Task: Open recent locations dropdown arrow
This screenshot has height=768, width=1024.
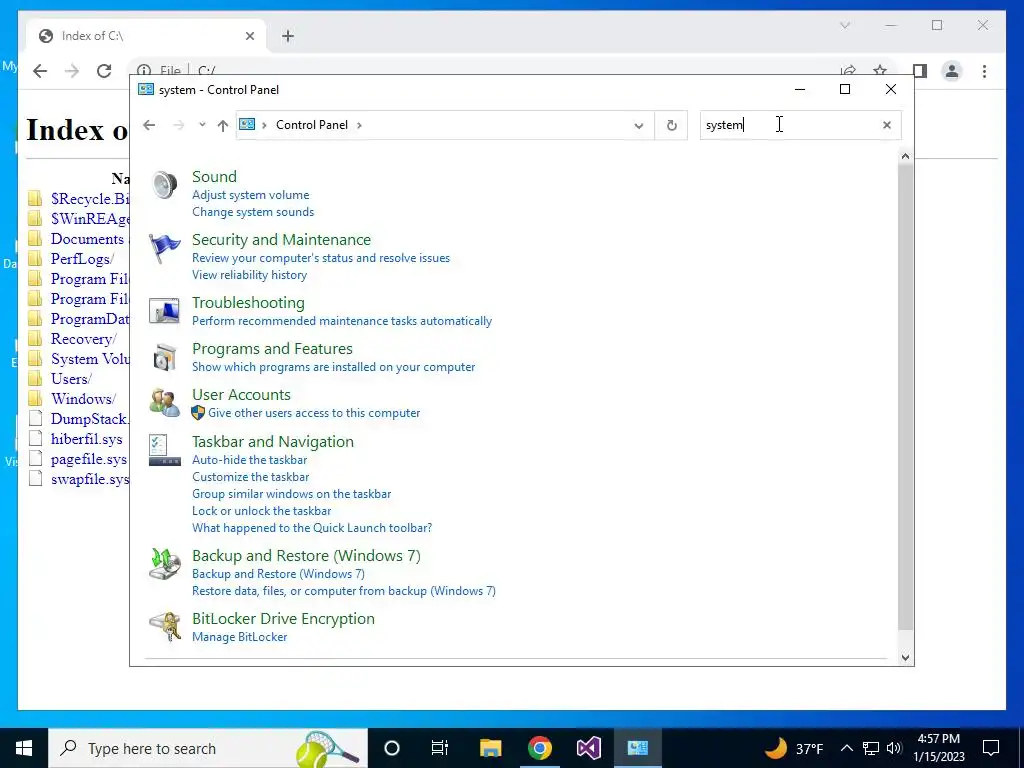Action: [202, 125]
